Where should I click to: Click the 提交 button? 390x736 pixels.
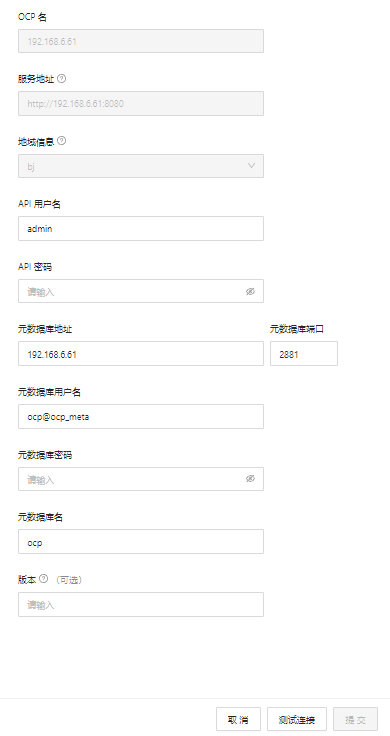pos(355,720)
